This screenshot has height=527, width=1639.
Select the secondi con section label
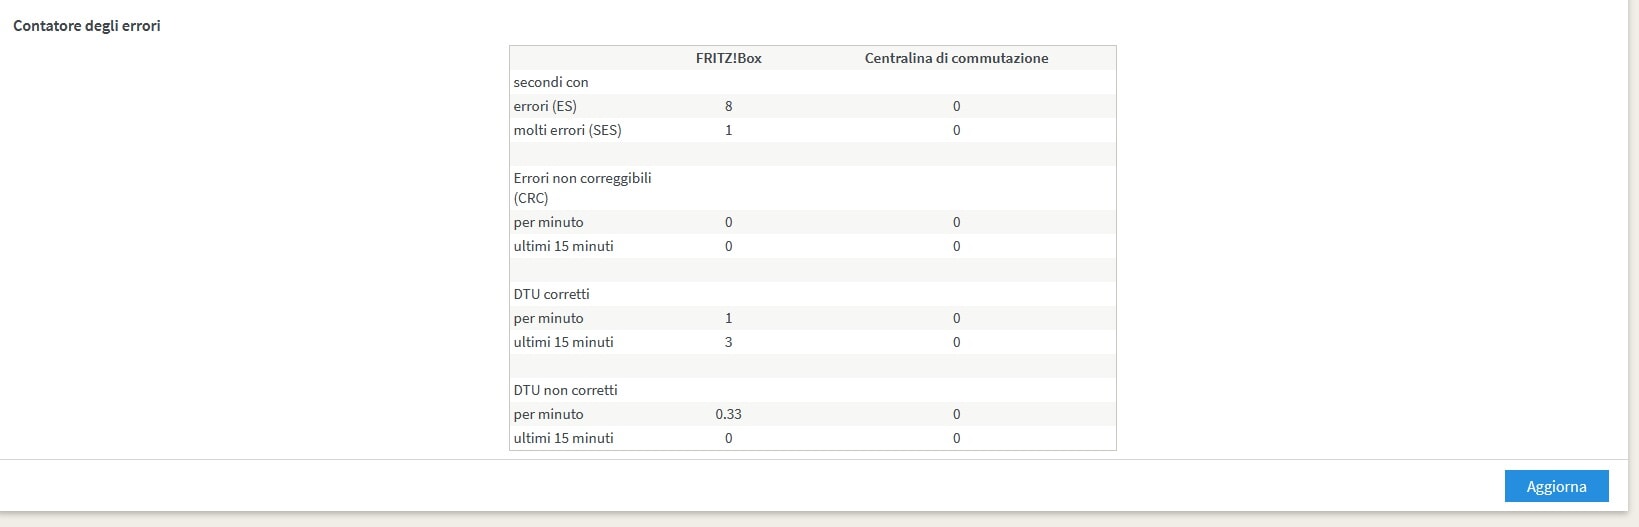551,82
